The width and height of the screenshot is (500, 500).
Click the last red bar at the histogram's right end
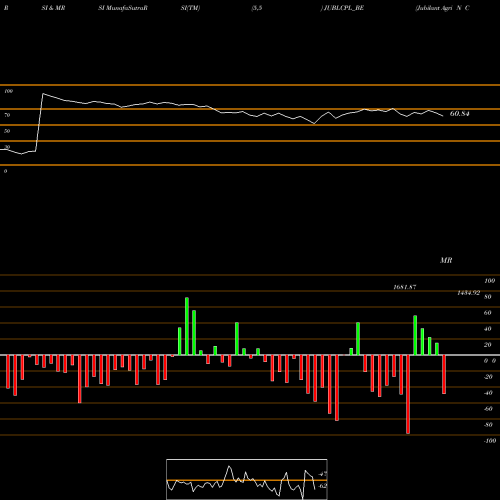[444, 374]
